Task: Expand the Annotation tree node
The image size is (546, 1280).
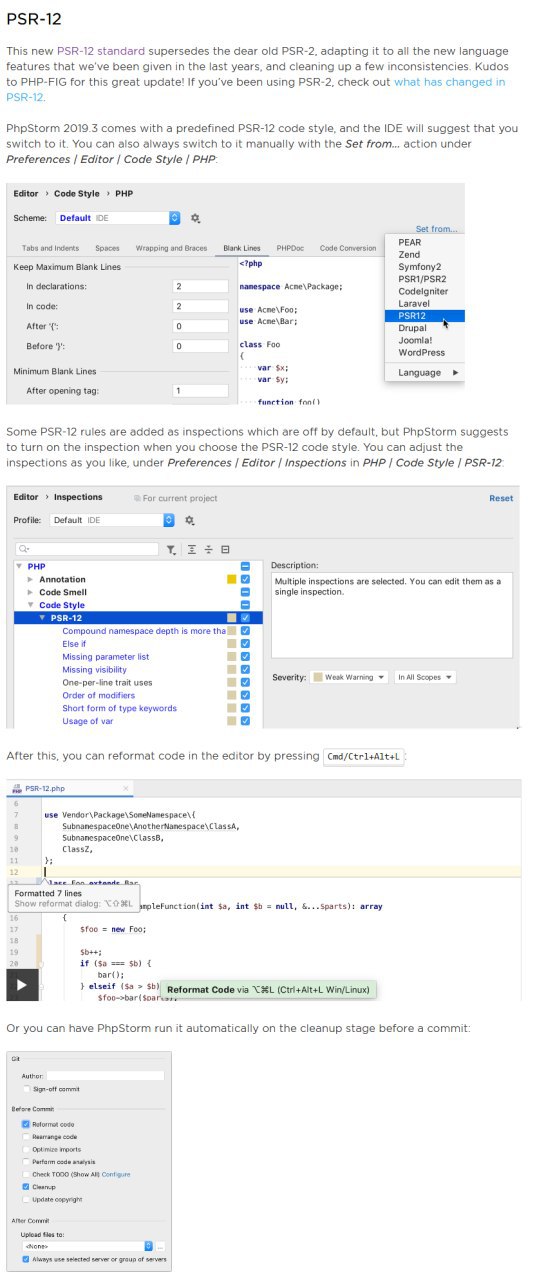Action: 30,580
